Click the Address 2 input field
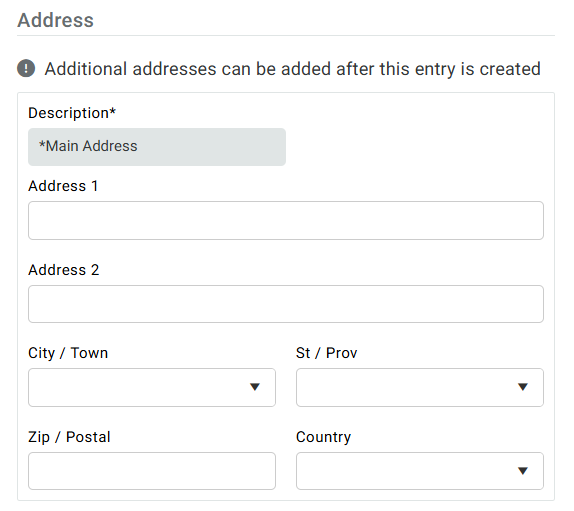This screenshot has height=511, width=574. click(x=286, y=304)
